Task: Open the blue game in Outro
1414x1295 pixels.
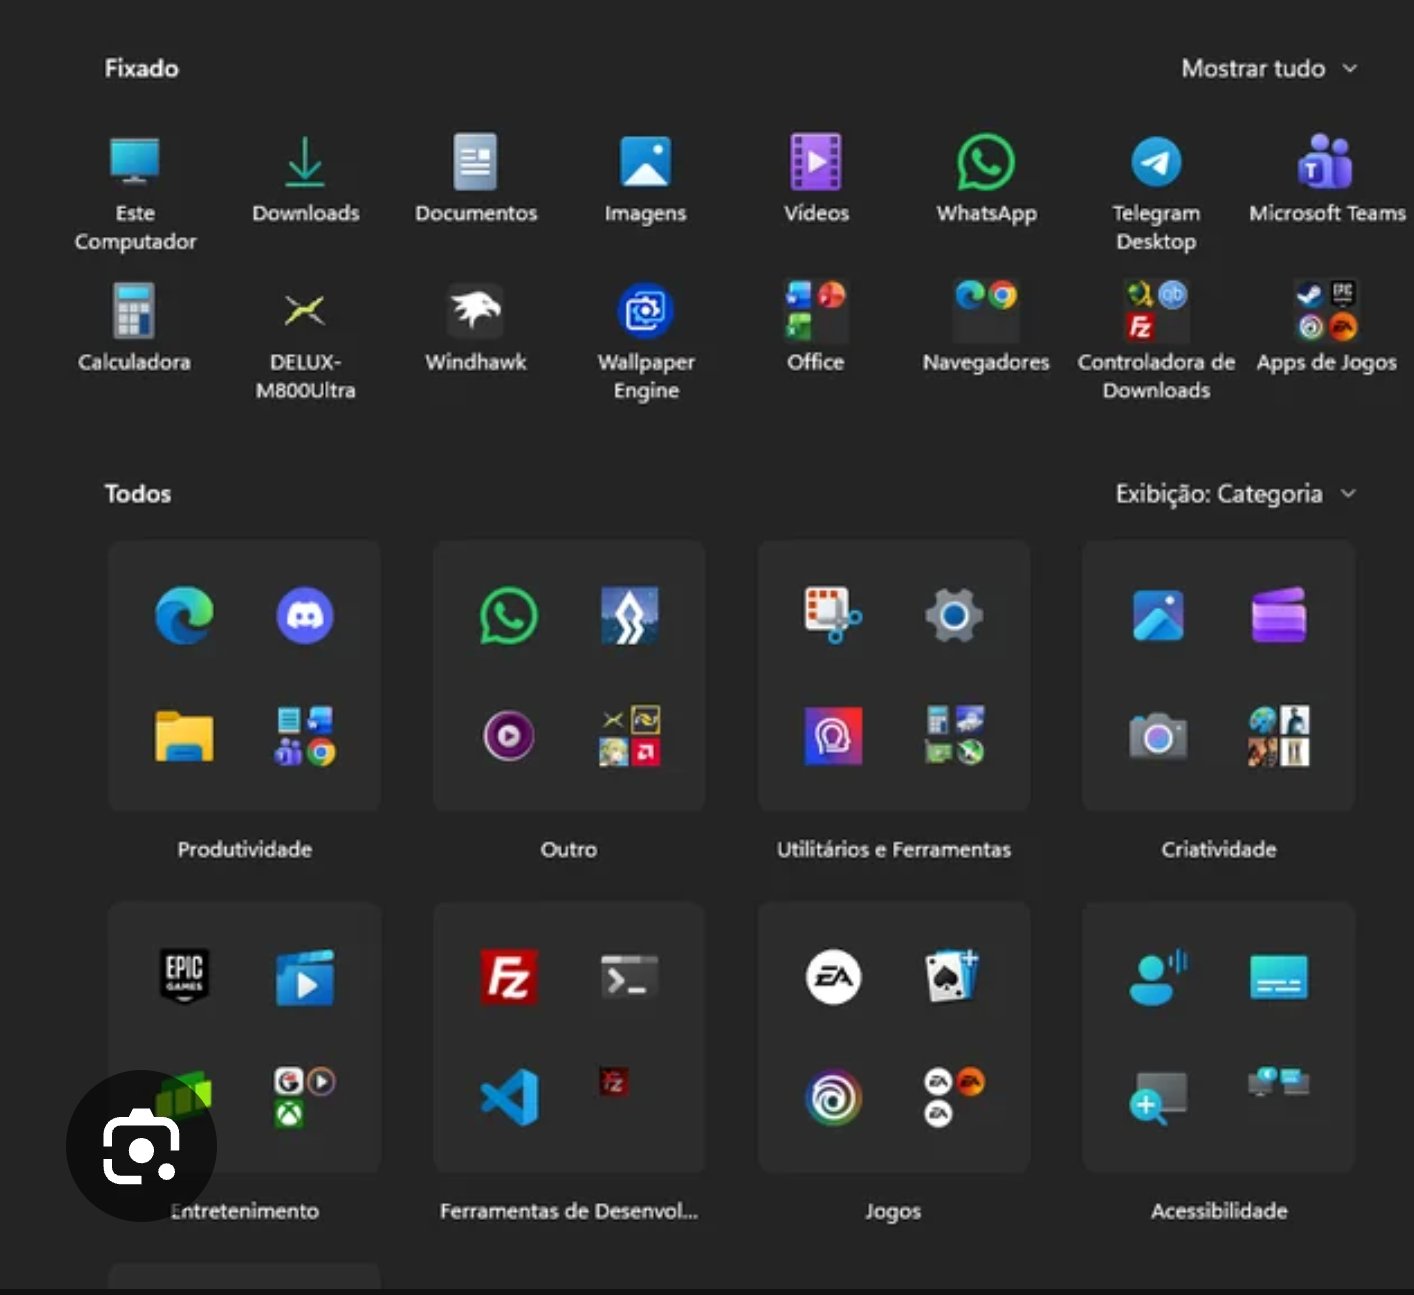Action: pyautogui.click(x=629, y=615)
